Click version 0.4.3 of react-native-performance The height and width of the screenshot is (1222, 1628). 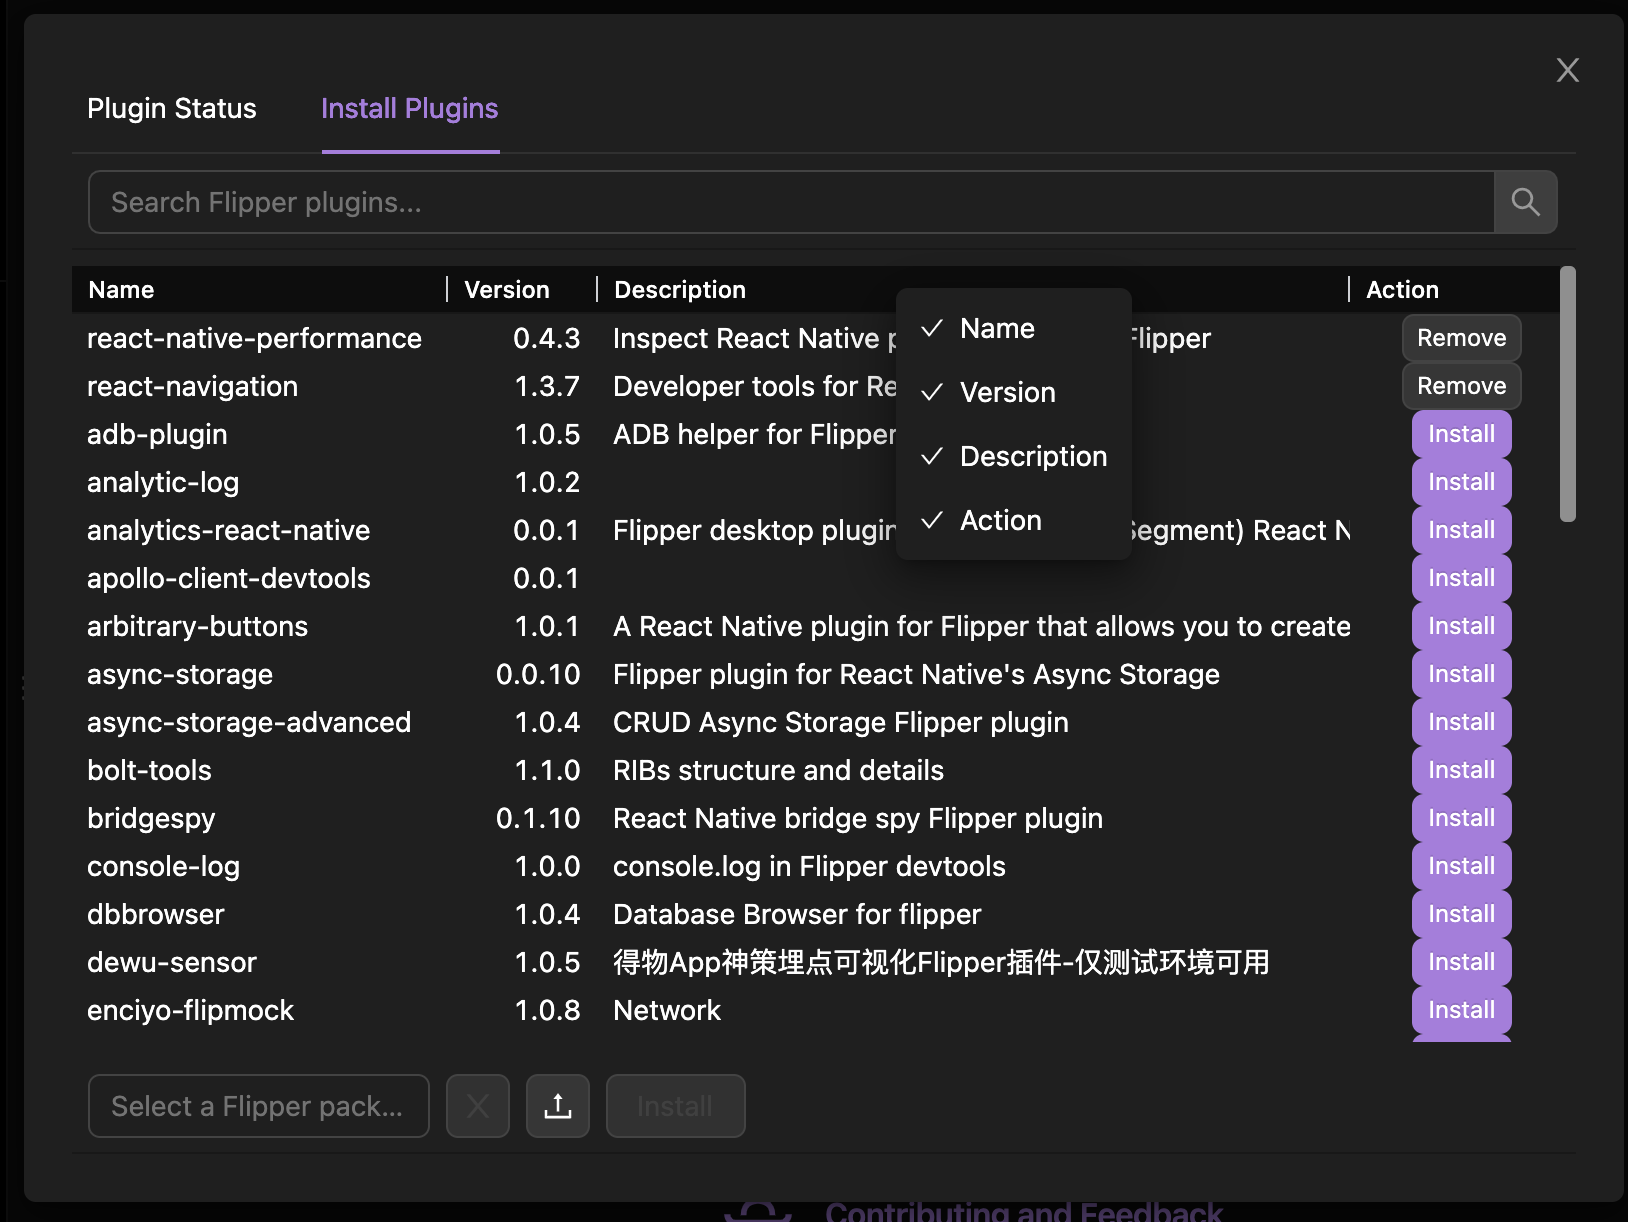pos(546,338)
